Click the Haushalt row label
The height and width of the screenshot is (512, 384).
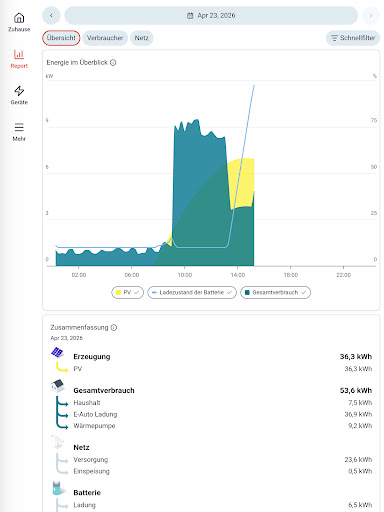pos(87,403)
